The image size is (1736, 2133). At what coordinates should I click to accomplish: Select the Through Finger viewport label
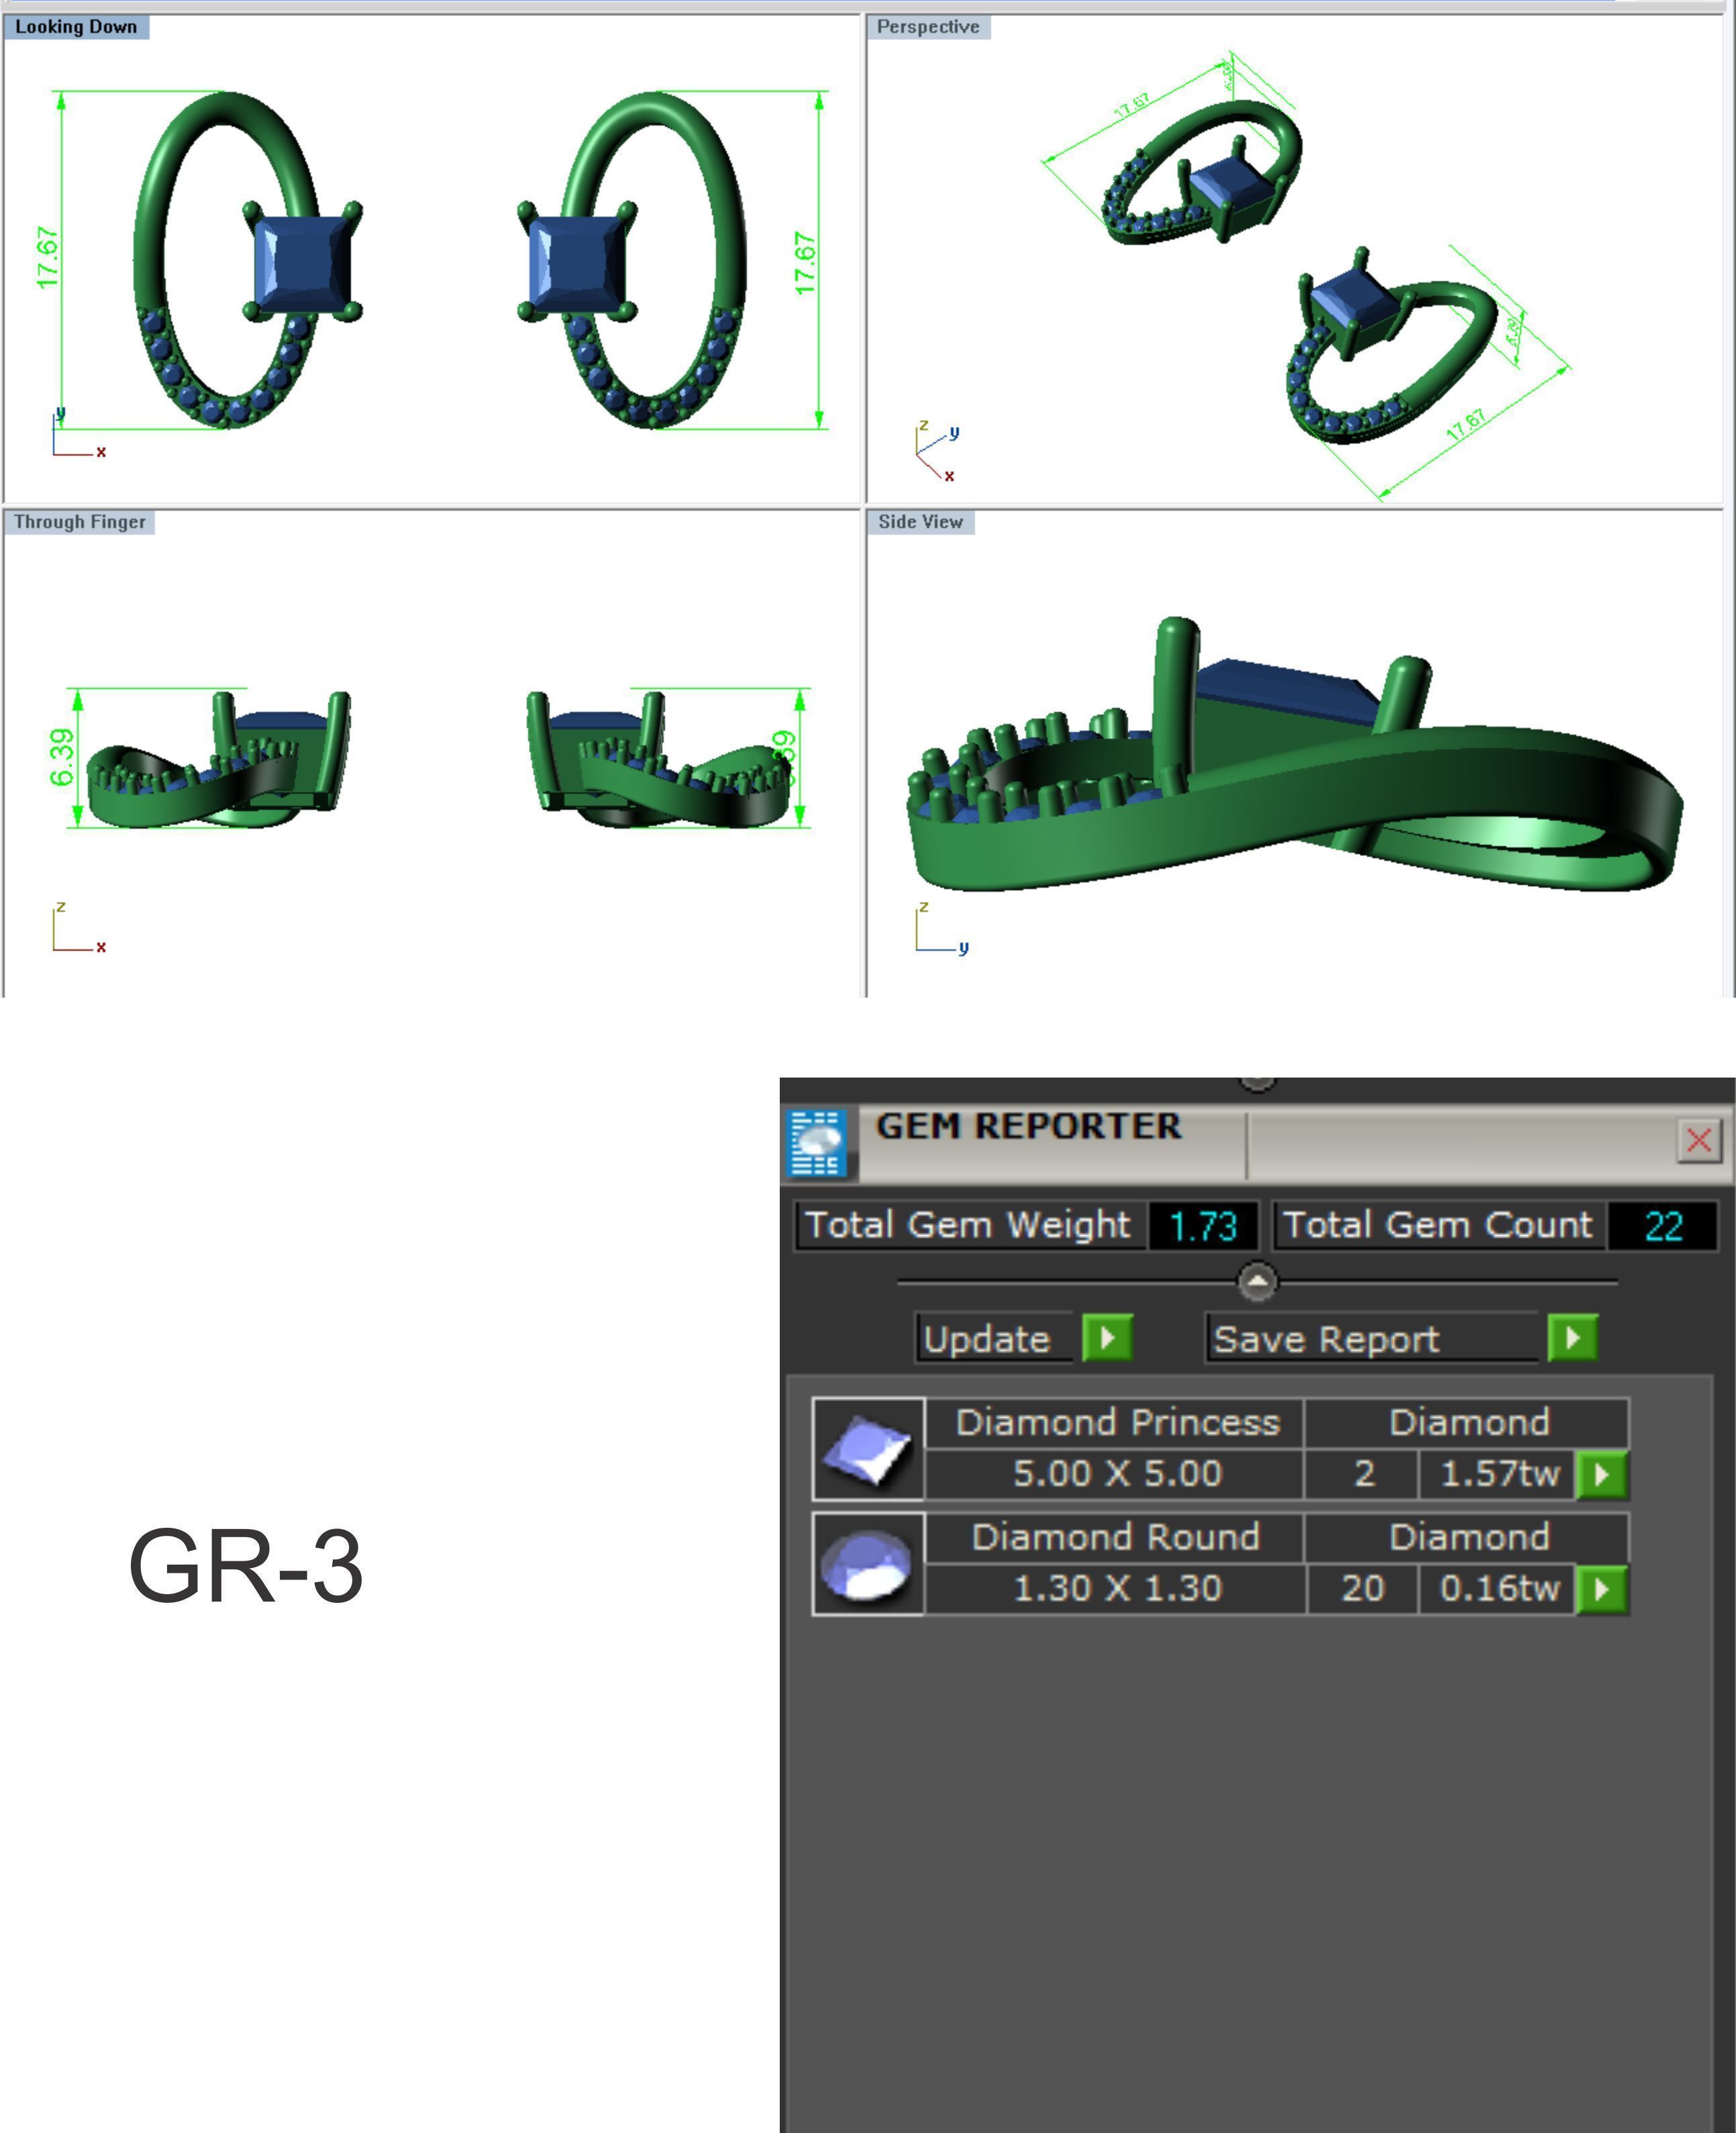pyautogui.click(x=79, y=522)
